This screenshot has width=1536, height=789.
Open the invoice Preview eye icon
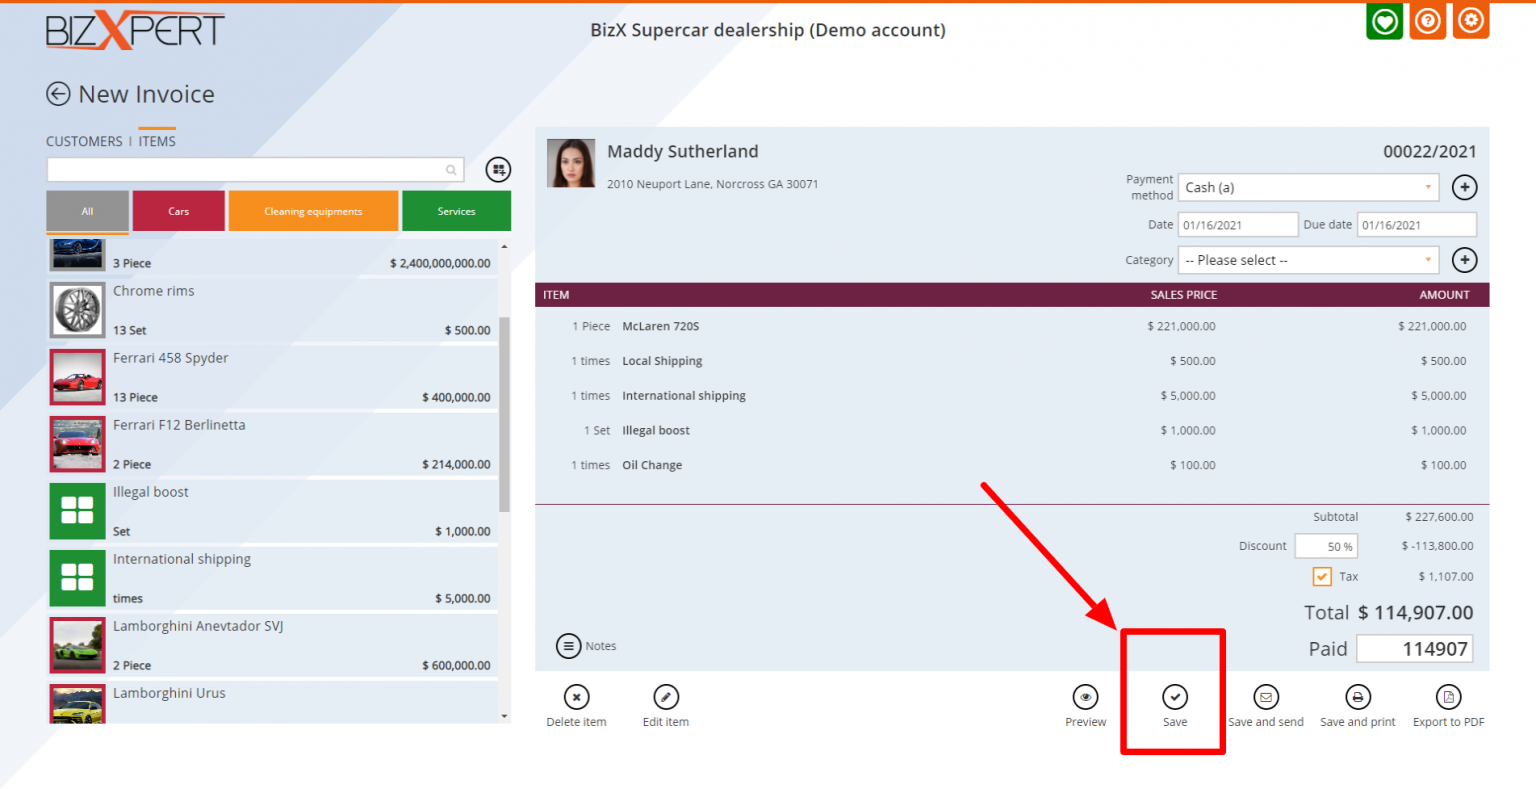[1085, 697]
